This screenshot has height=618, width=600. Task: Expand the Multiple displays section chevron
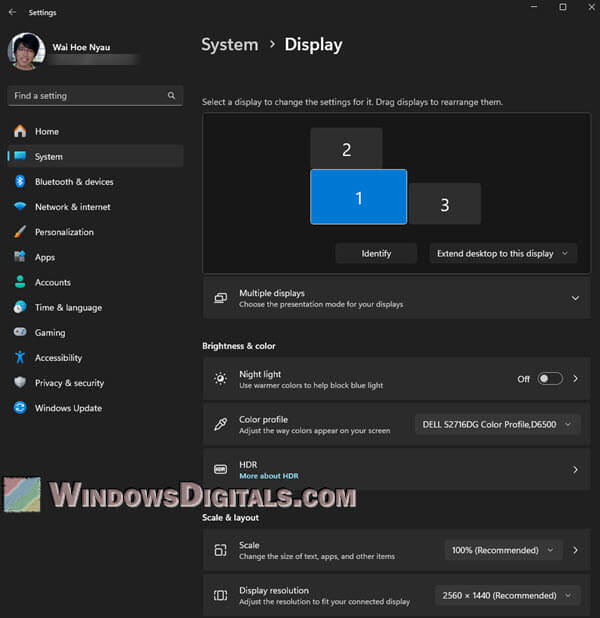[x=575, y=298]
